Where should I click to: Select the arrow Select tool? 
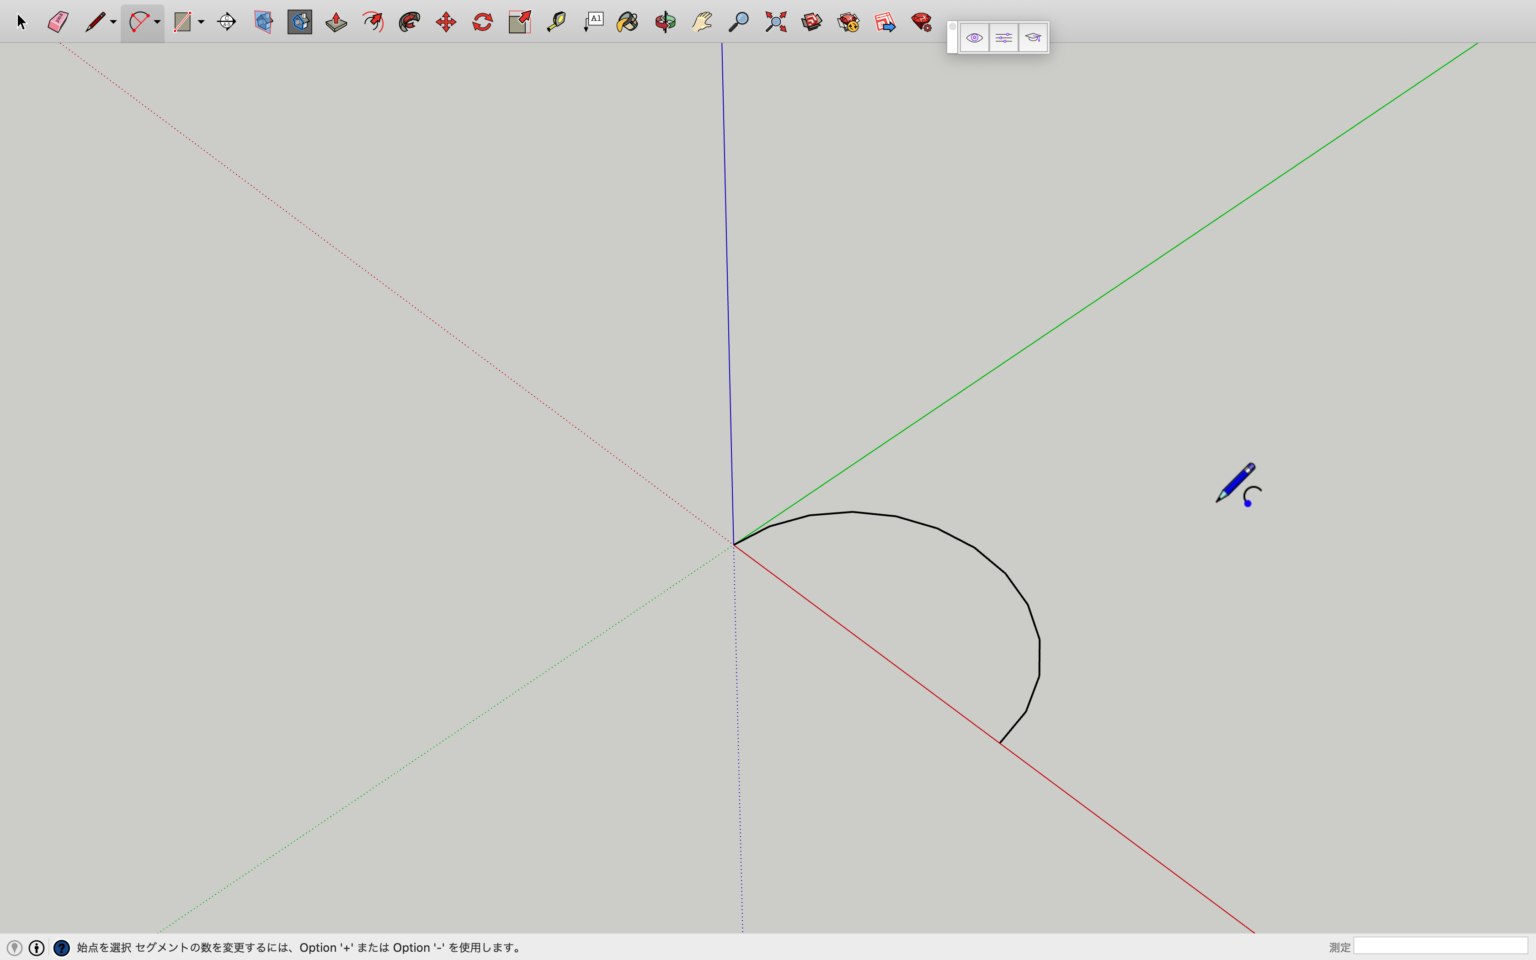point(21,22)
